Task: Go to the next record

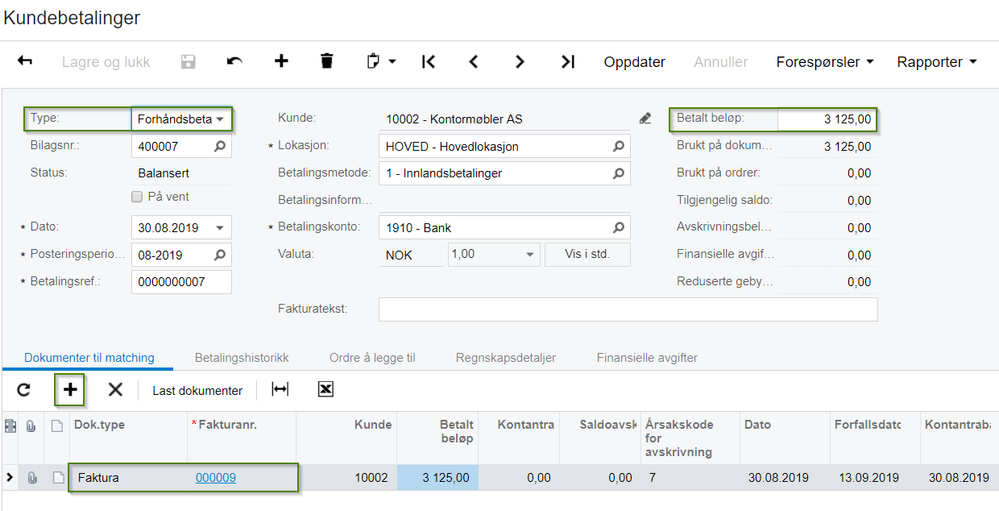Action: (520, 62)
